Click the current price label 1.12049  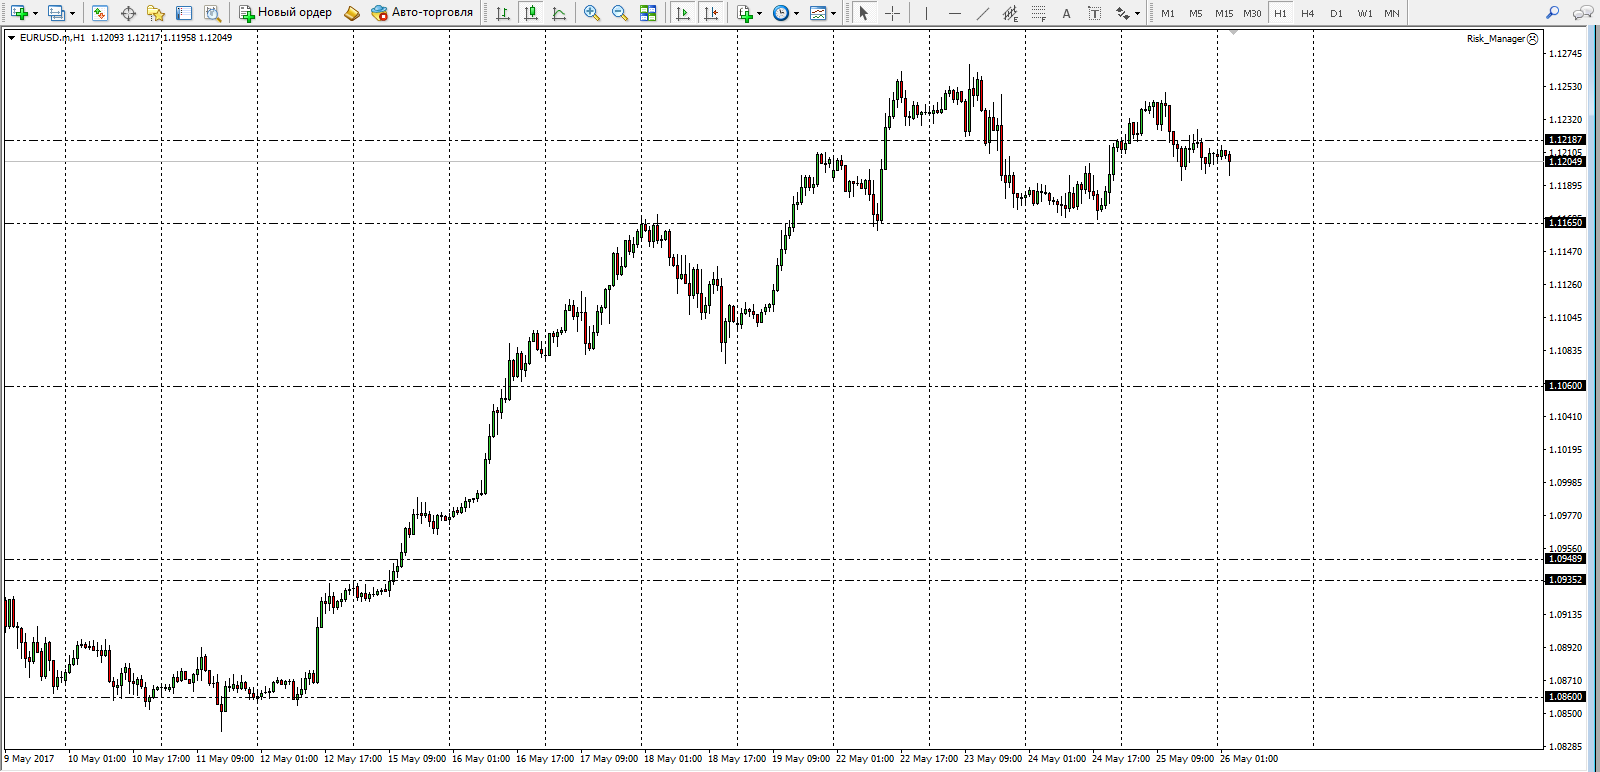tap(1565, 161)
